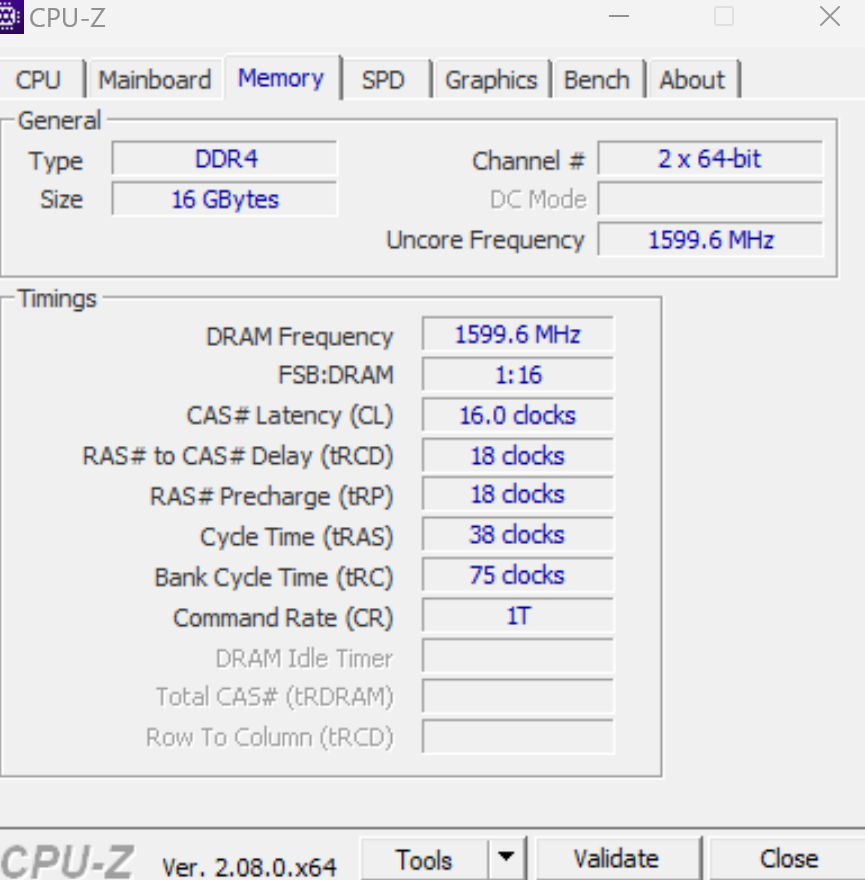Click the empty DRAM Idle Timer field

518,656
